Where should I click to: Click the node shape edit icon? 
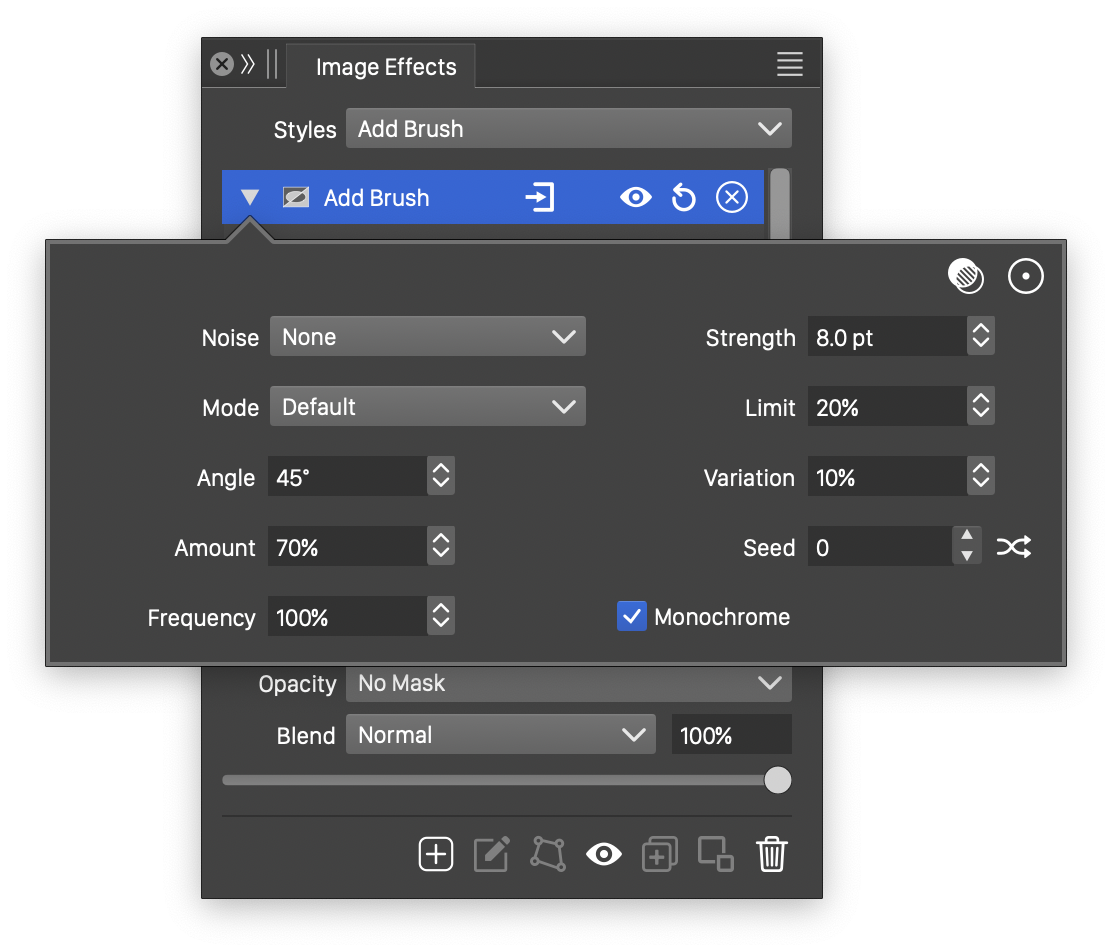[x=548, y=855]
